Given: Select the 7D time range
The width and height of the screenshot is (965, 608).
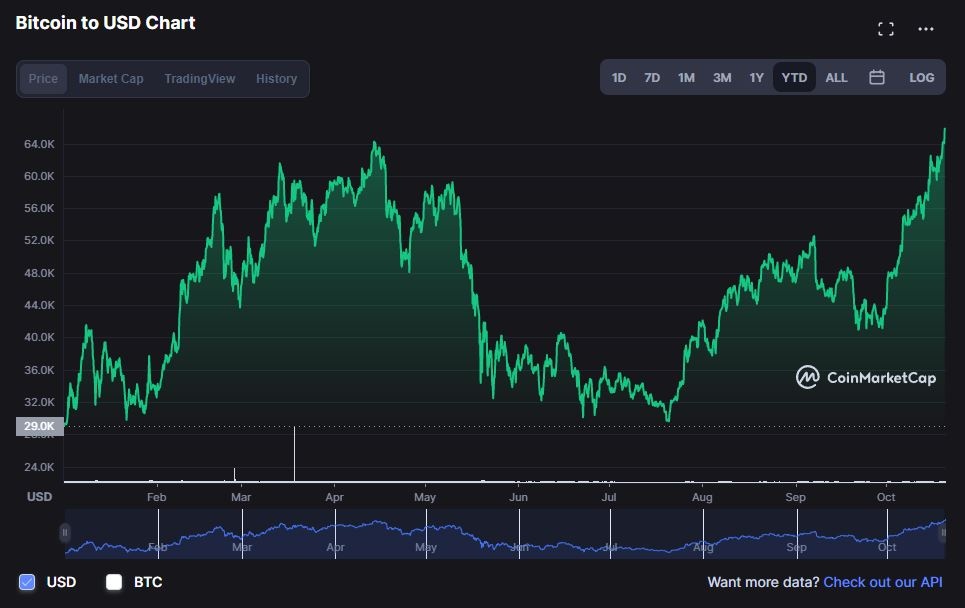Looking at the screenshot, I should coord(652,78).
